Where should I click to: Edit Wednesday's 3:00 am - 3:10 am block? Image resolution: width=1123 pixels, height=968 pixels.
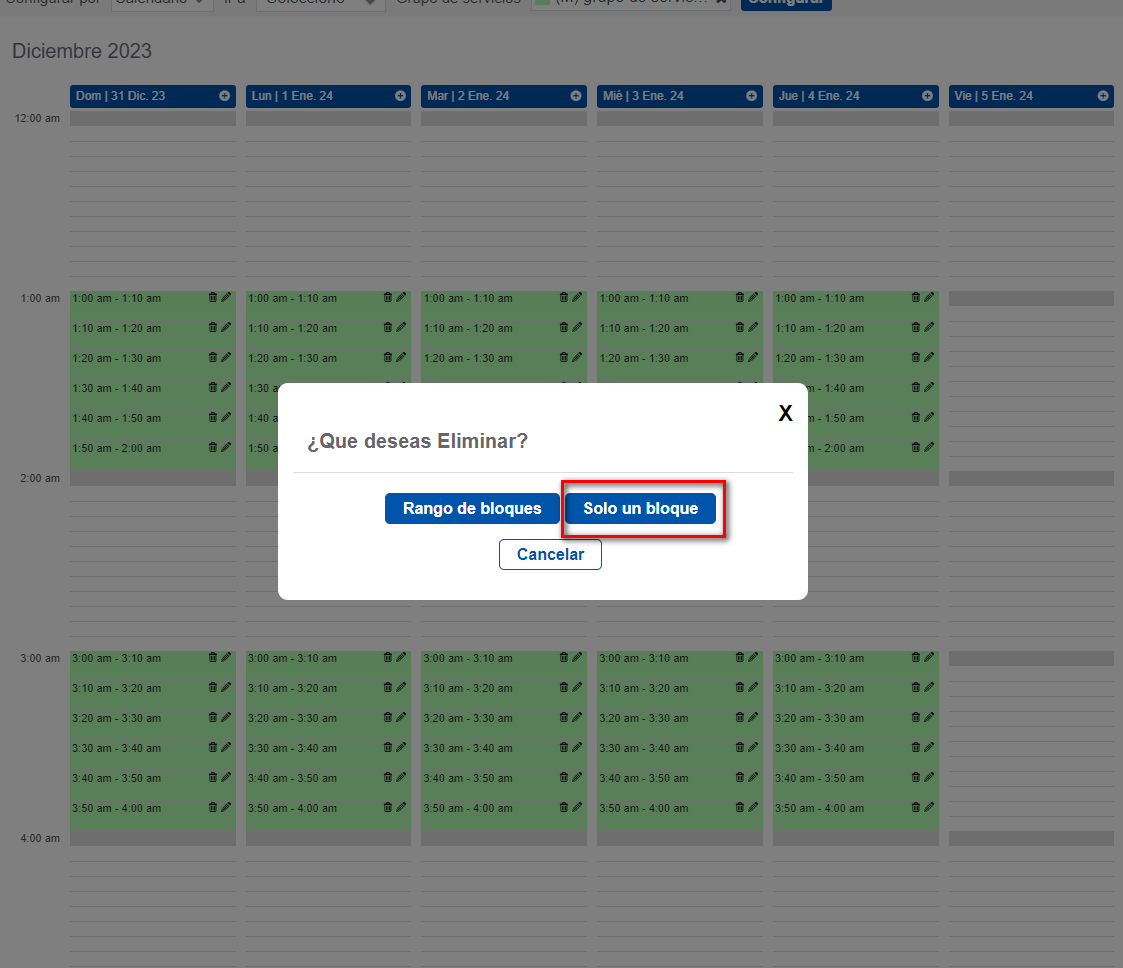click(753, 657)
